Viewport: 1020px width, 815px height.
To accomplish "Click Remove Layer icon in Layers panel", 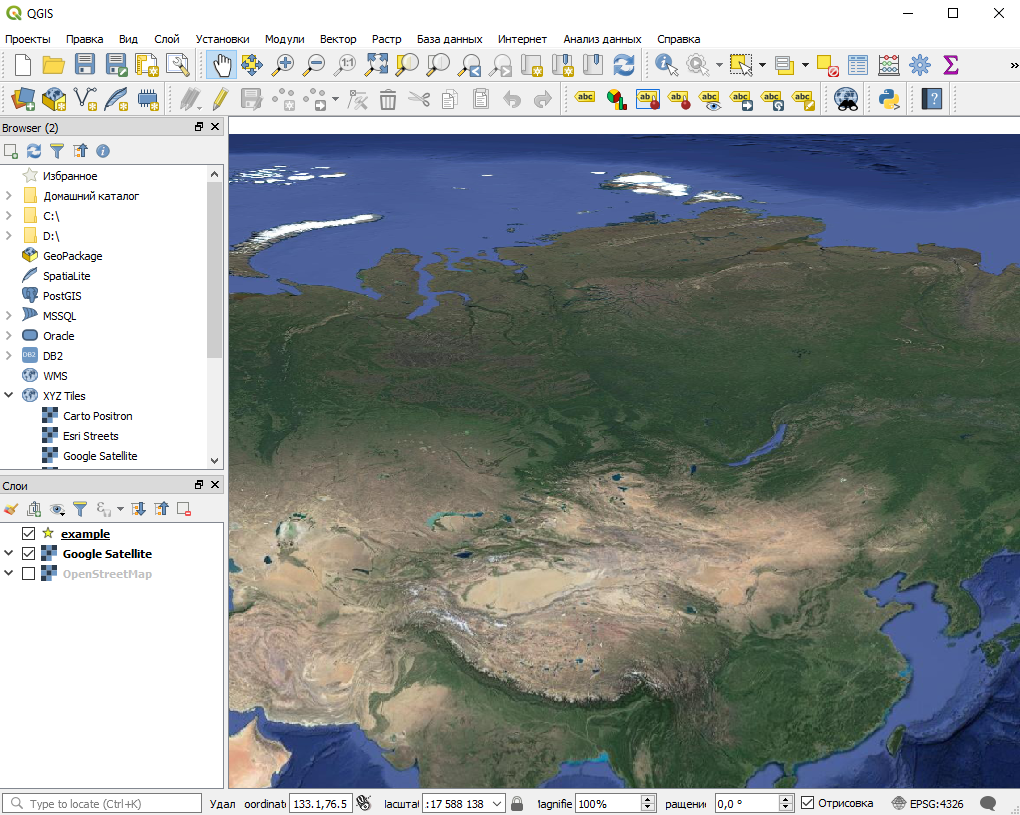I will pos(184,509).
